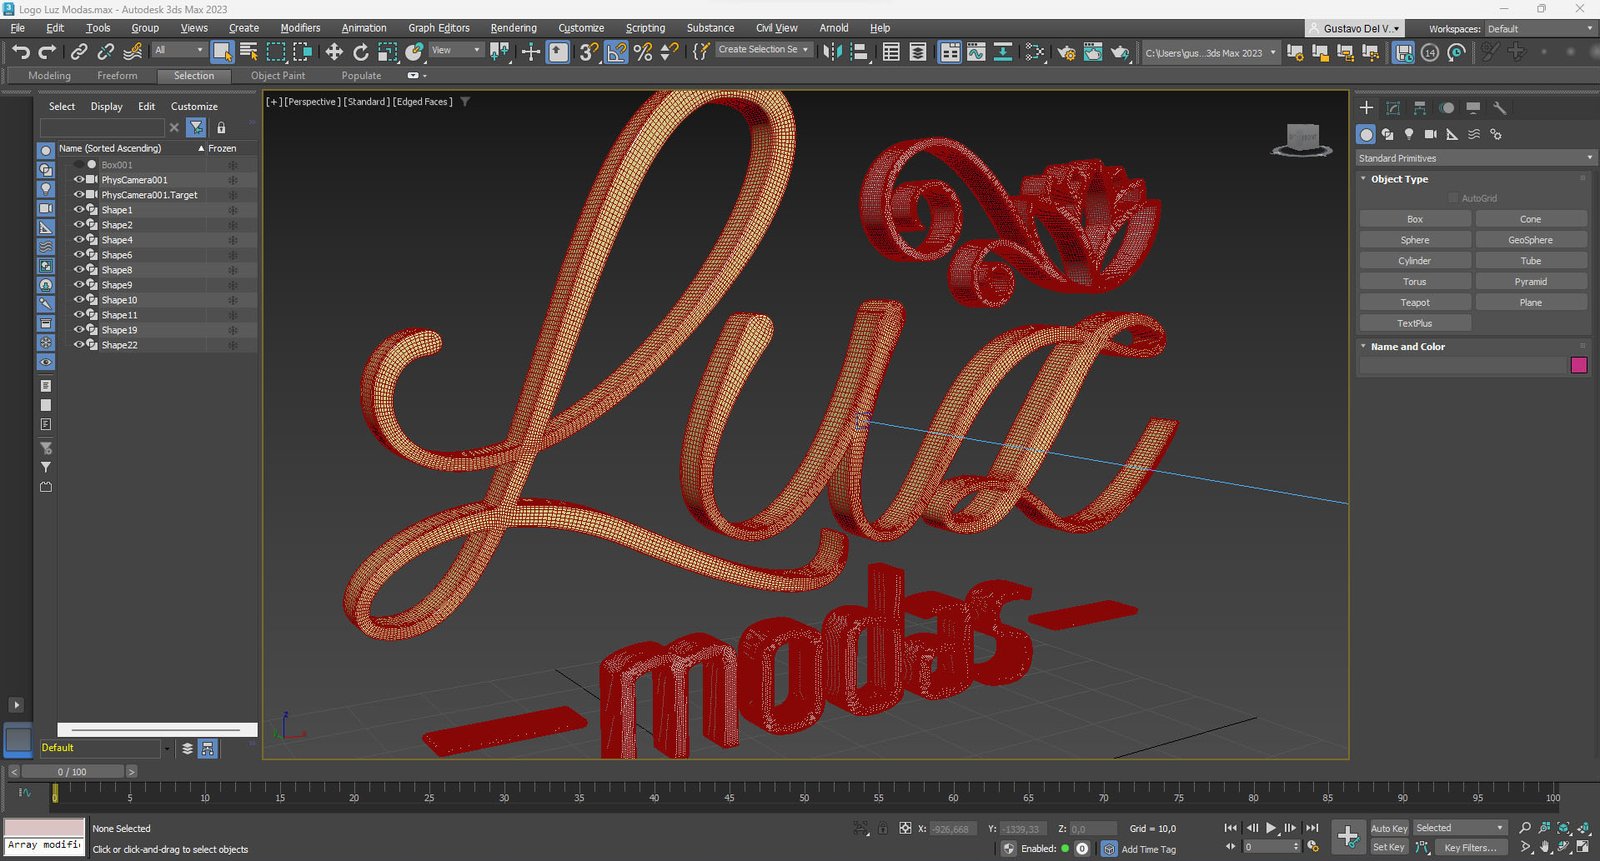Click the MAXScript listener pink field
Screen dimensions: 1600x861
44,828
